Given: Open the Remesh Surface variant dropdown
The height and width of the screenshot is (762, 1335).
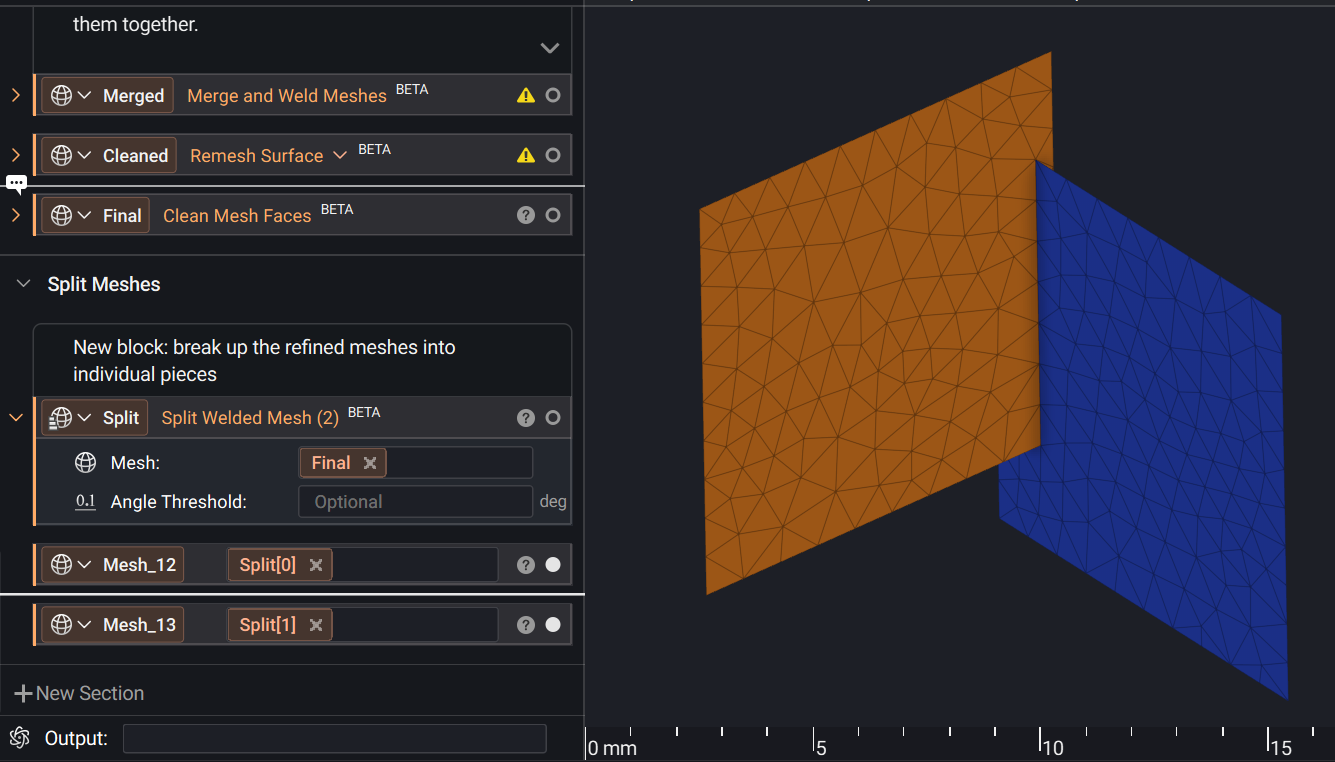Looking at the screenshot, I should (x=340, y=155).
